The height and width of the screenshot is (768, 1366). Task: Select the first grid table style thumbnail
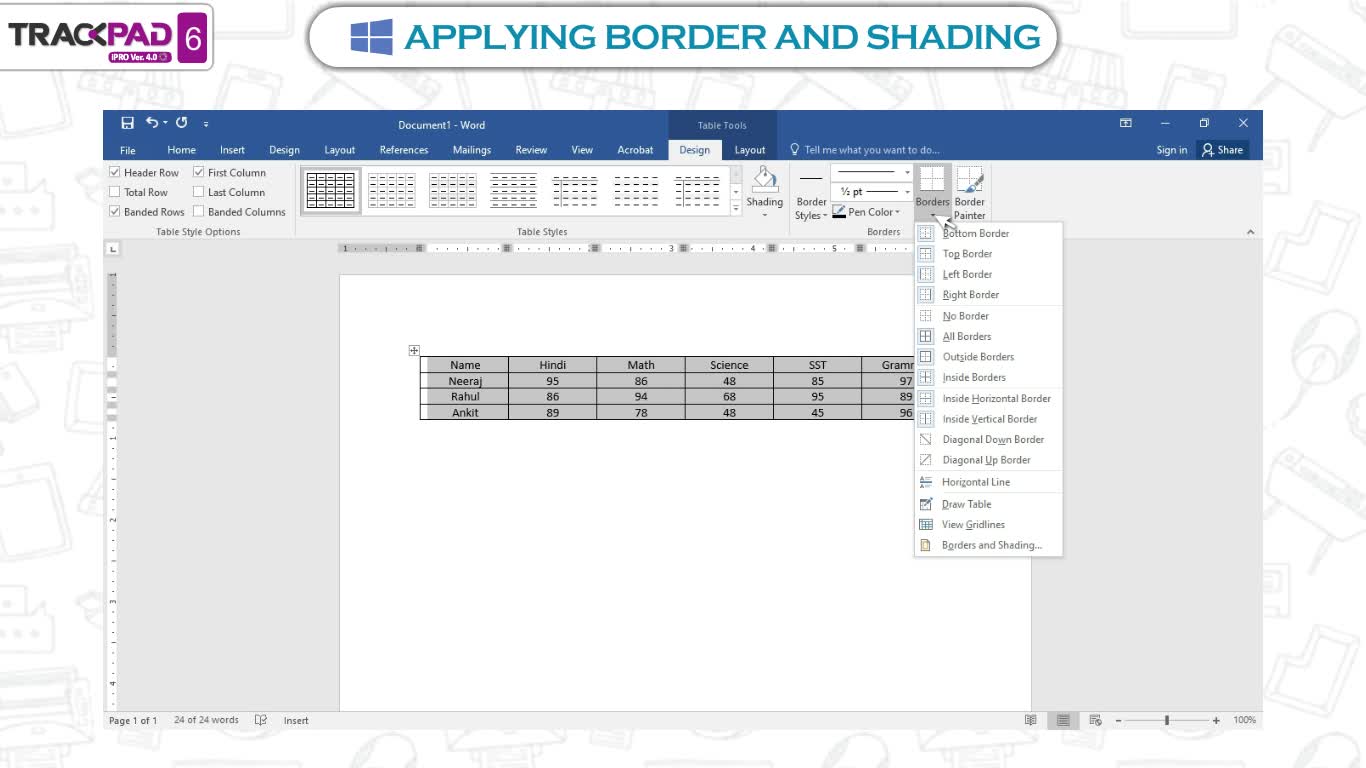point(331,190)
